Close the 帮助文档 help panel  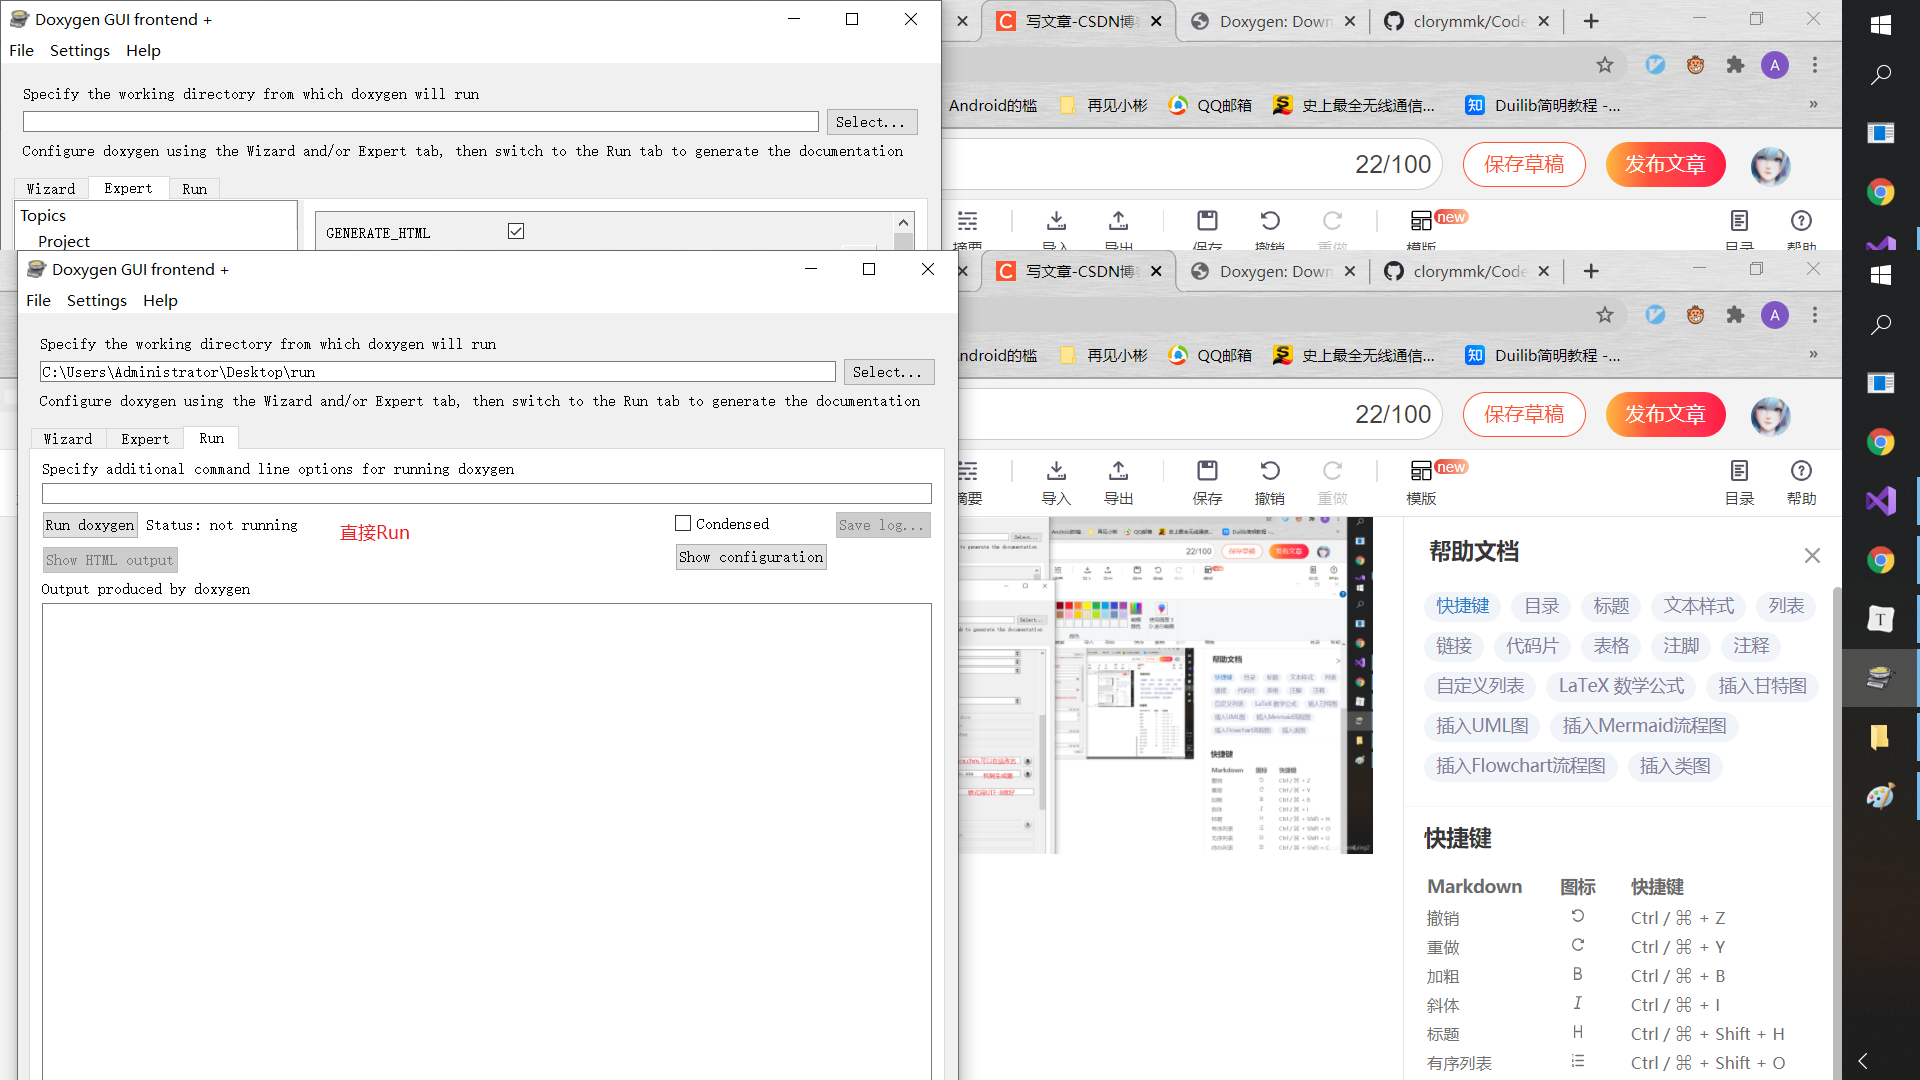point(1812,555)
